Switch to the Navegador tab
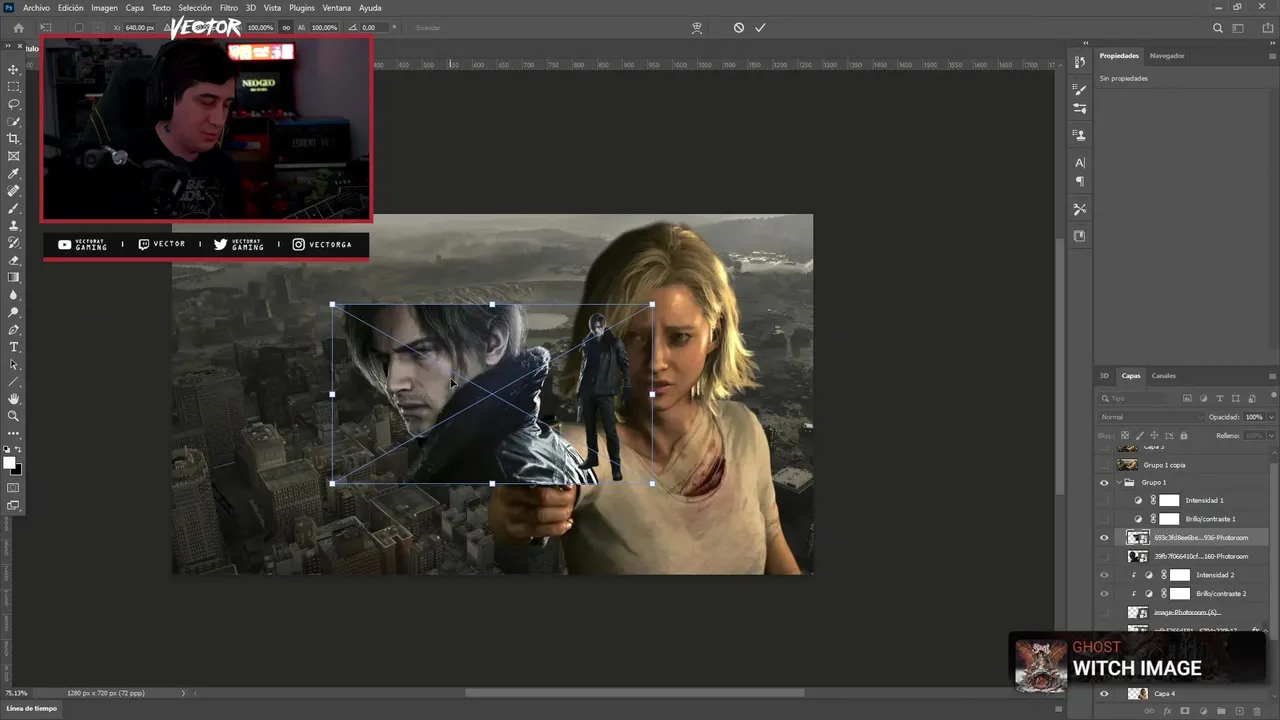Viewport: 1280px width, 720px height. (1167, 56)
